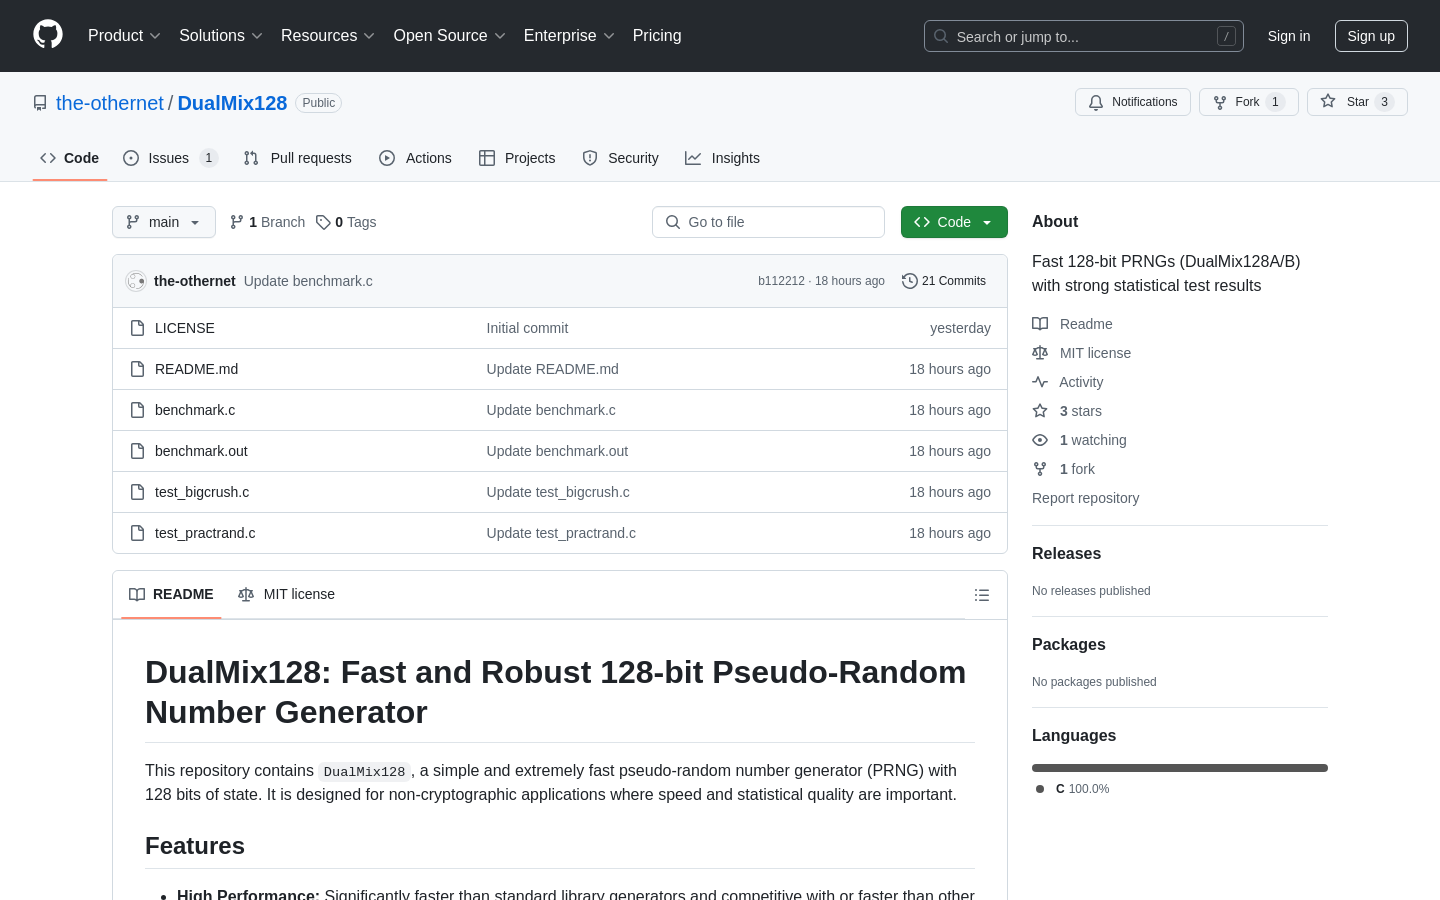Click the commit history clock icon

pyautogui.click(x=910, y=281)
